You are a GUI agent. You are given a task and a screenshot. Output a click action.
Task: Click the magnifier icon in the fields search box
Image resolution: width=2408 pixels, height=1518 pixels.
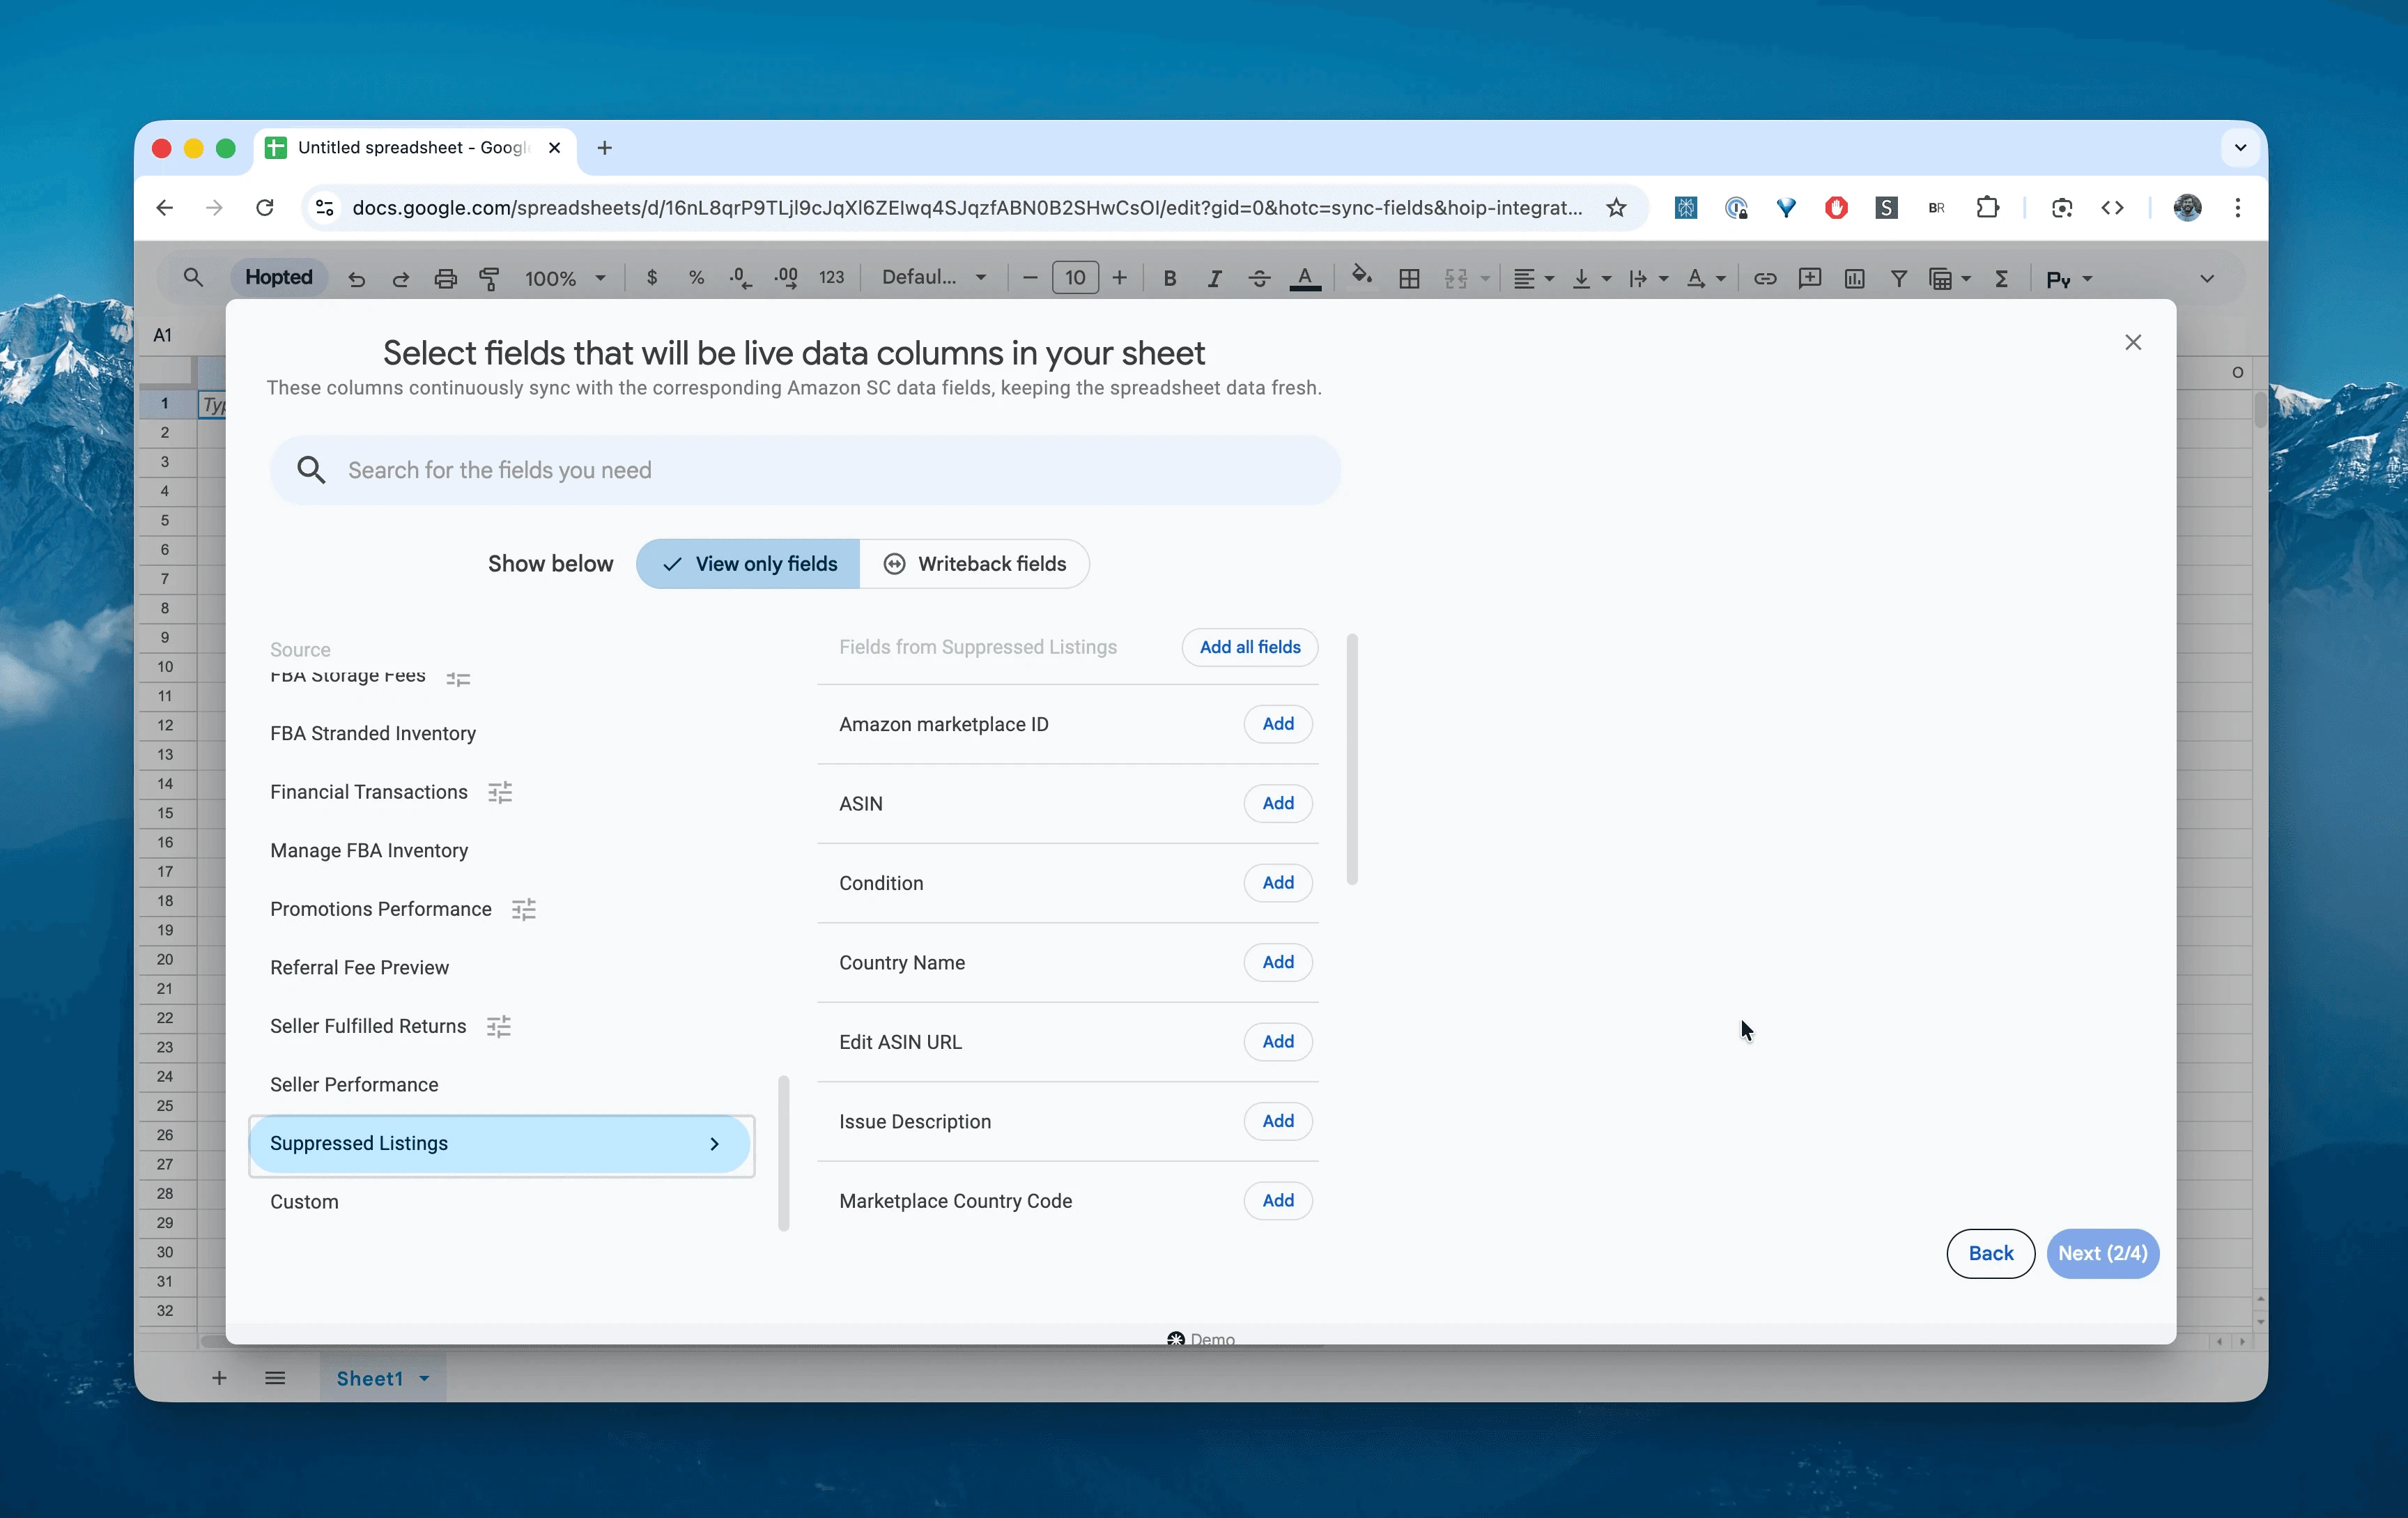pos(311,470)
